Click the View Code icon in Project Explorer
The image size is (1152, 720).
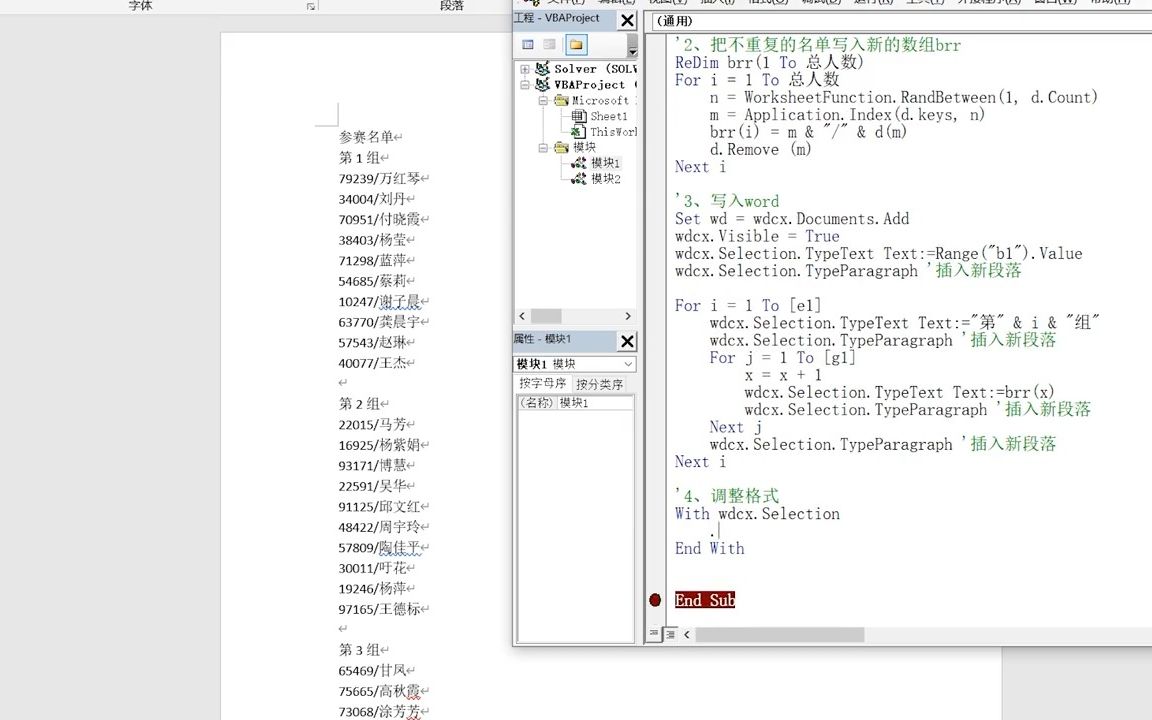(528, 44)
